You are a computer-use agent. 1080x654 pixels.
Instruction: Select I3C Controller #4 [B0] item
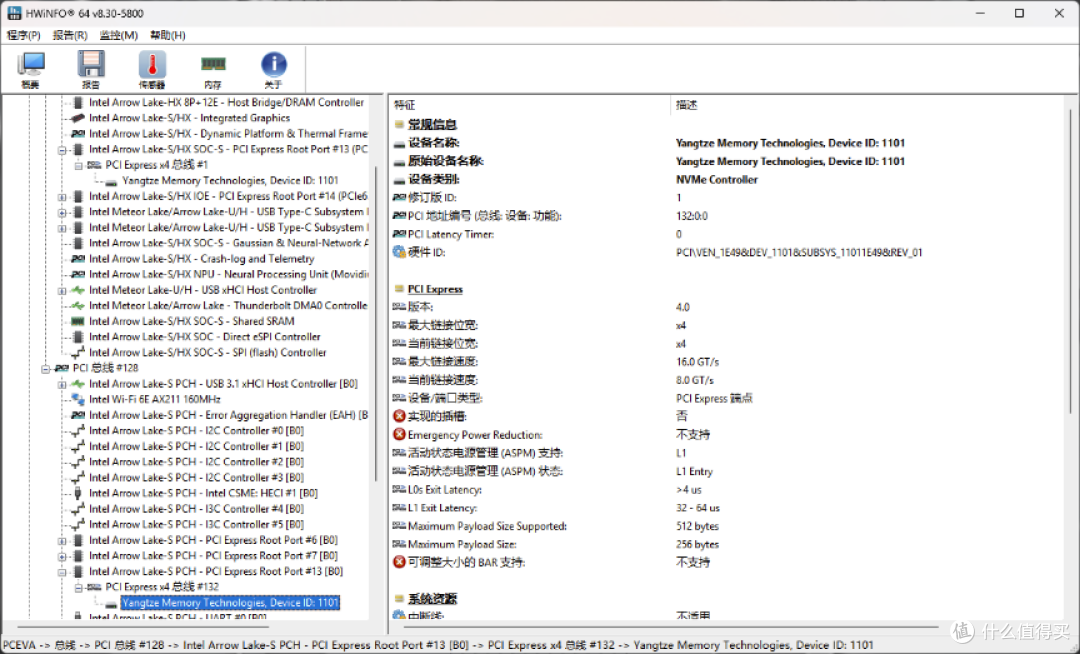[196, 509]
